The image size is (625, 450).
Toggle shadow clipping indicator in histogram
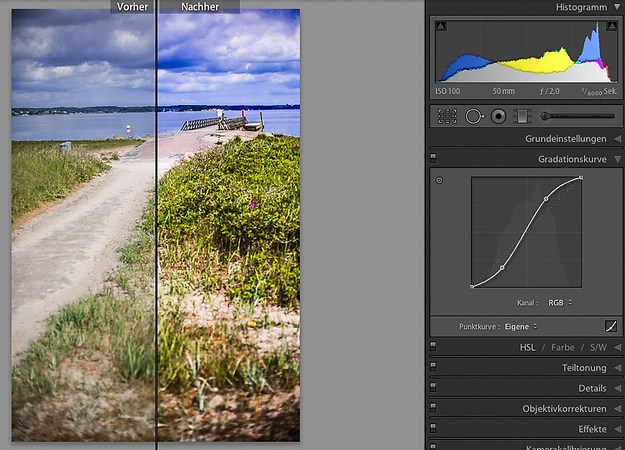pyautogui.click(x=441, y=25)
